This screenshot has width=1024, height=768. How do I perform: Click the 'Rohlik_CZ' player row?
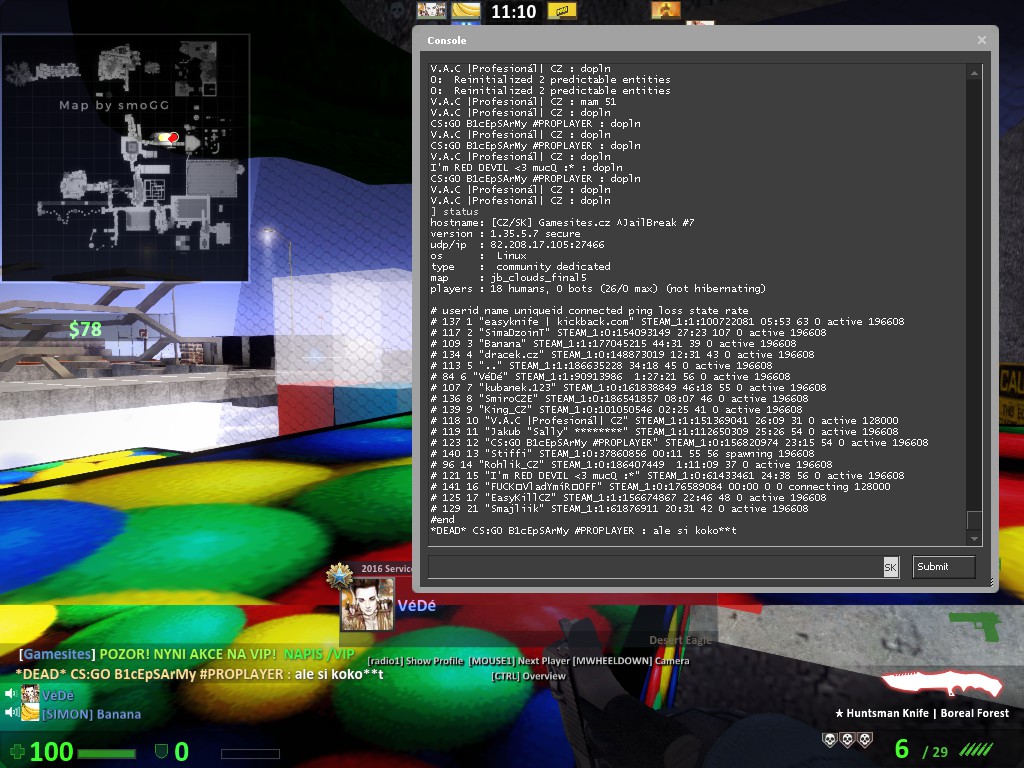click(x=632, y=465)
